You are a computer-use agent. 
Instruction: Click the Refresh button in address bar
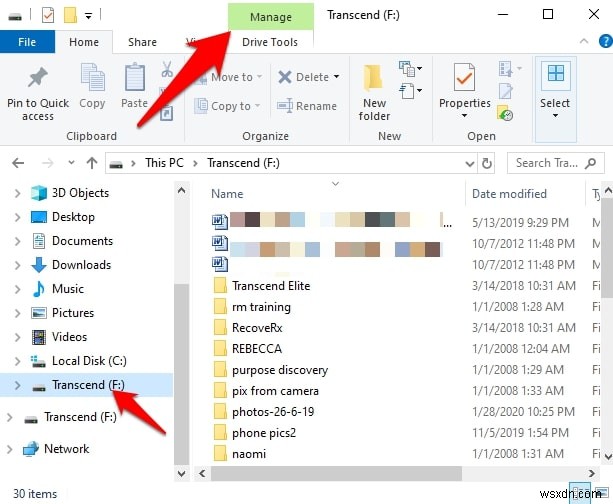coord(486,163)
